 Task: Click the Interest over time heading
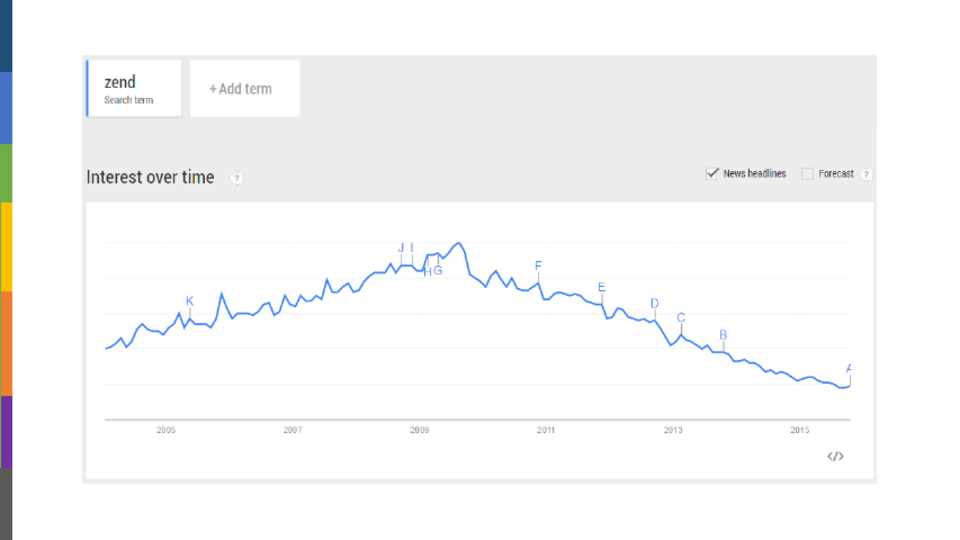(150, 177)
